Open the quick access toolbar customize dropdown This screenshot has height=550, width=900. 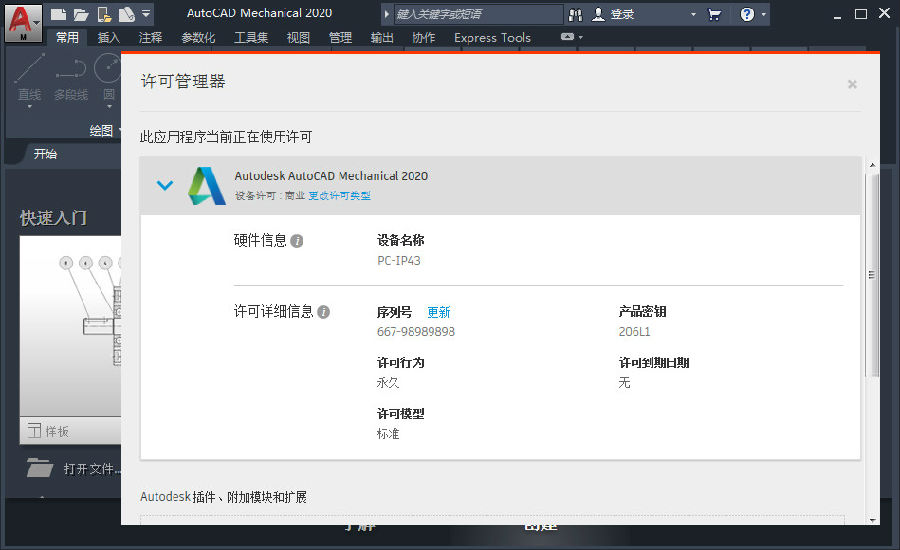[x=146, y=13]
